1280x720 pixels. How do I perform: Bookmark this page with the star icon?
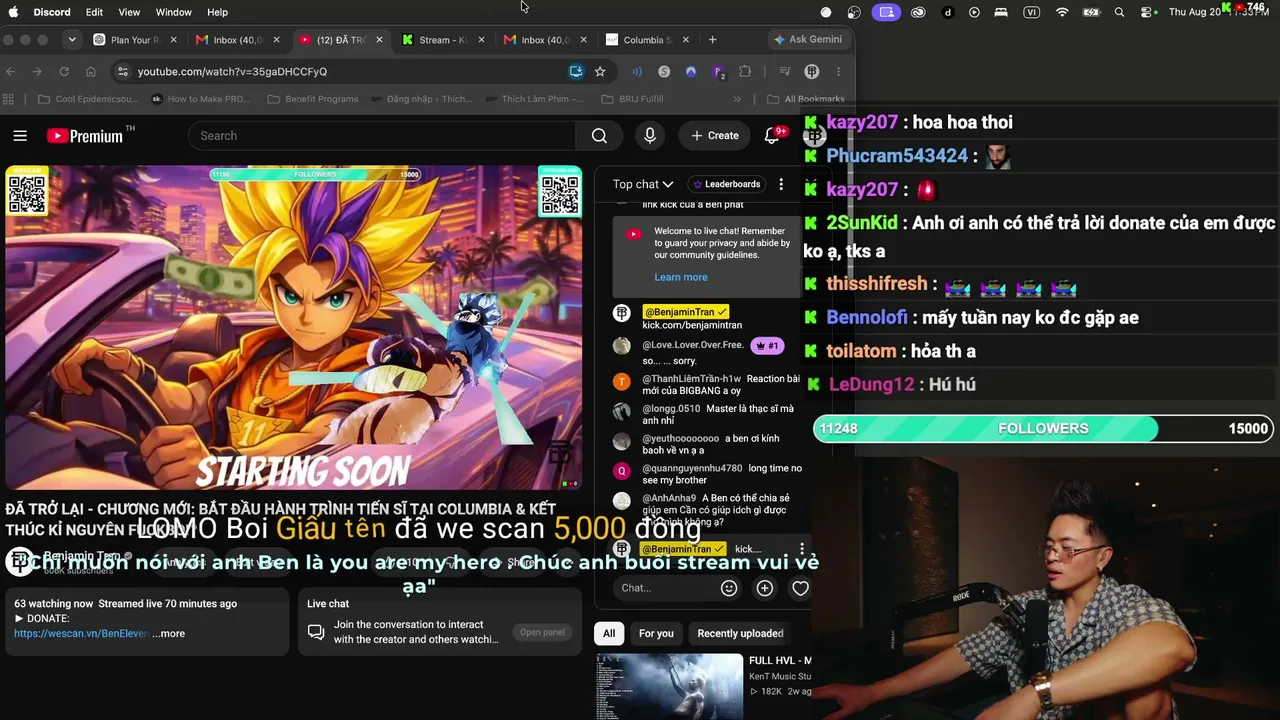point(600,72)
